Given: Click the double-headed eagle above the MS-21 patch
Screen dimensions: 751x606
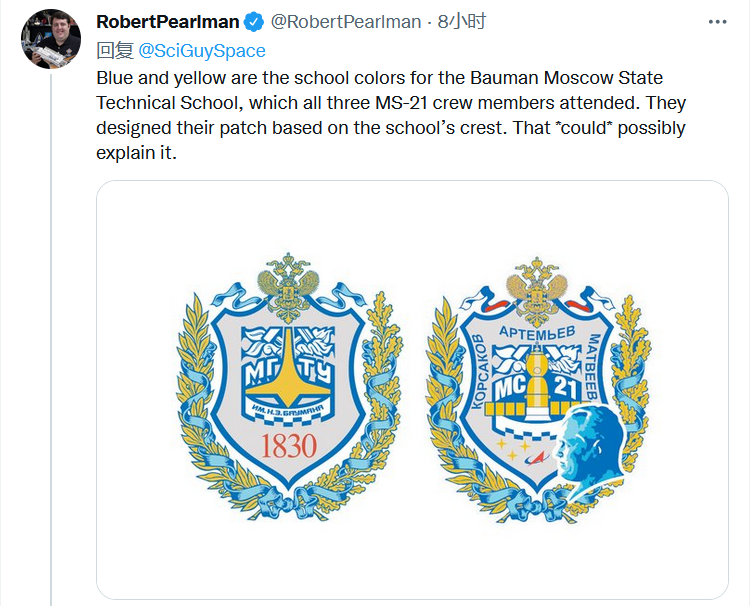Looking at the screenshot, I should [x=538, y=288].
